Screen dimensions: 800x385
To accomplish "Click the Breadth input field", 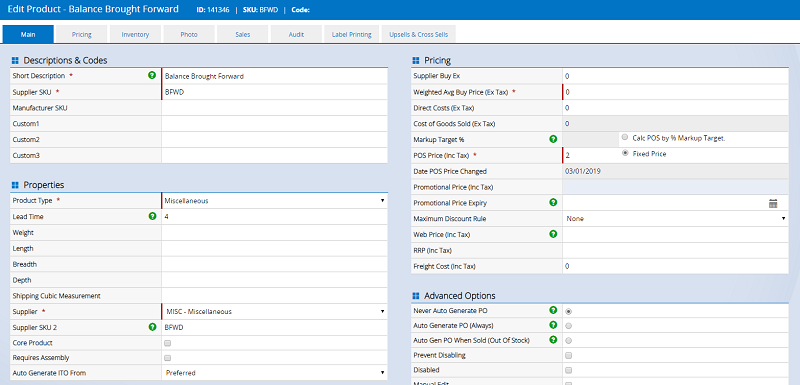I will (x=274, y=264).
